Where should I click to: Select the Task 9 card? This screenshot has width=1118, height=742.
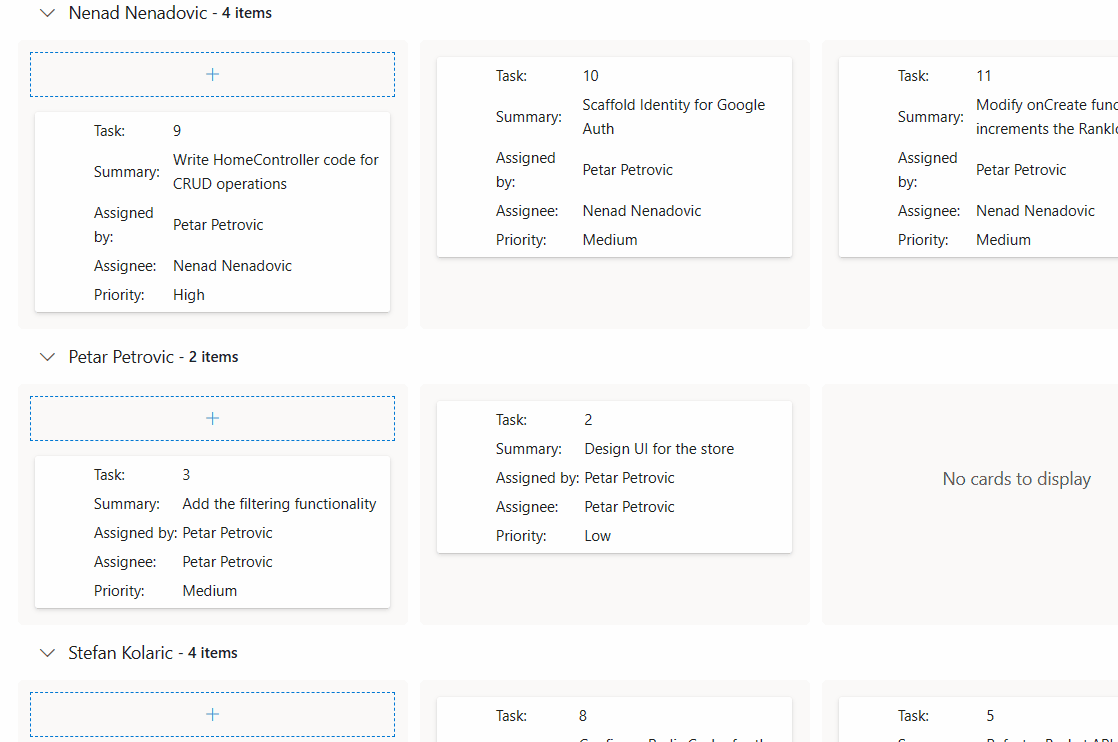pyautogui.click(x=212, y=212)
